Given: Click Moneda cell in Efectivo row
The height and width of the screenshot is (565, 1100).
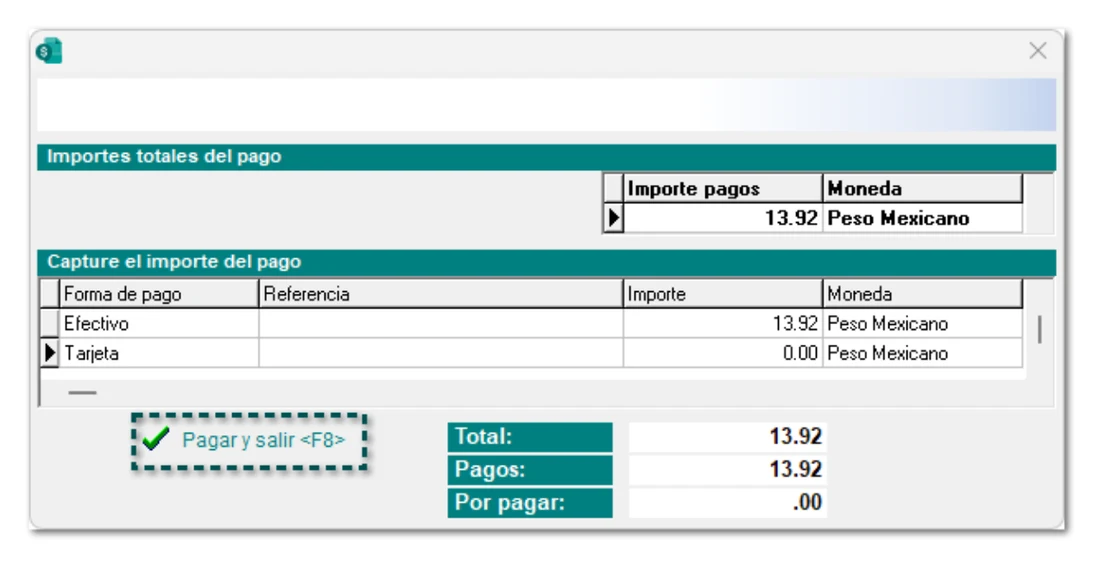Looking at the screenshot, I should [x=923, y=324].
